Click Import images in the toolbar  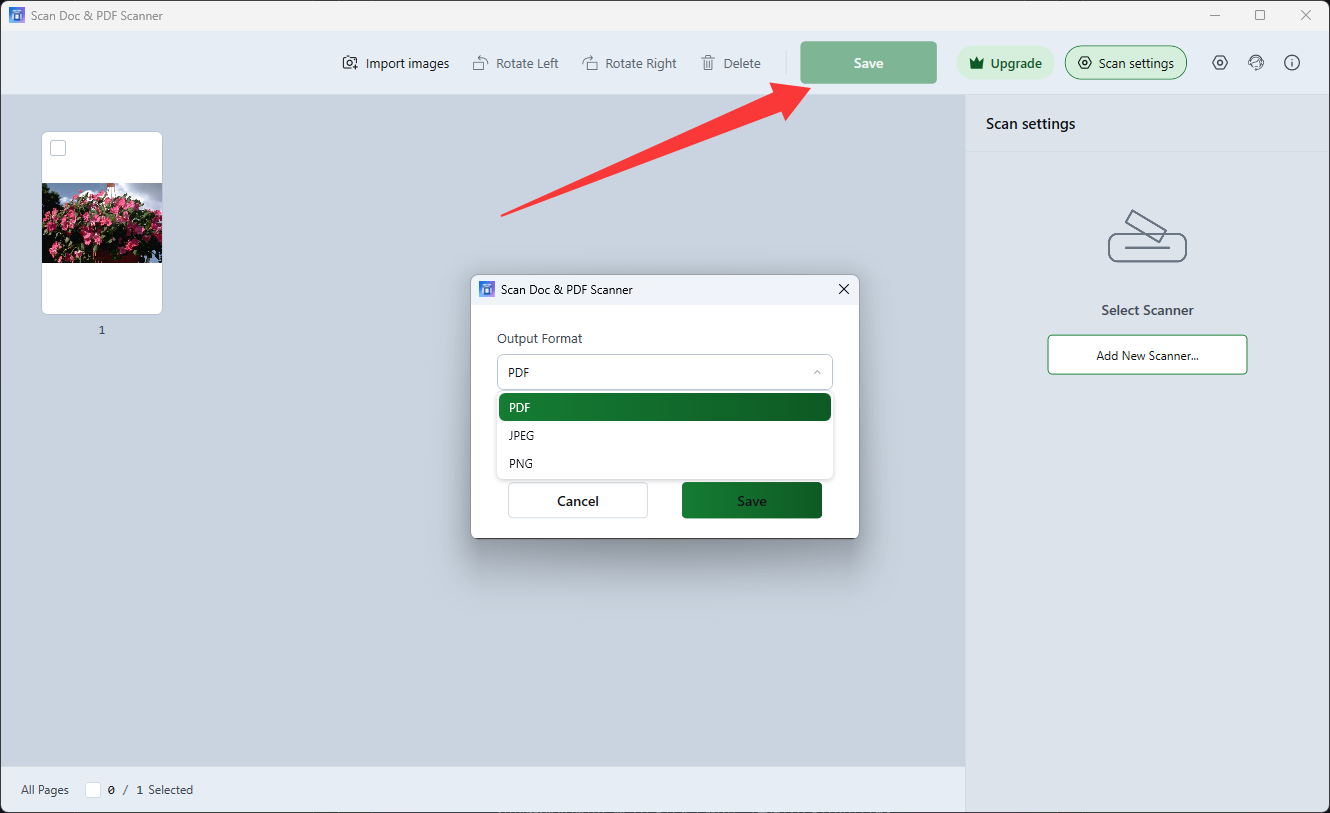click(x=396, y=63)
